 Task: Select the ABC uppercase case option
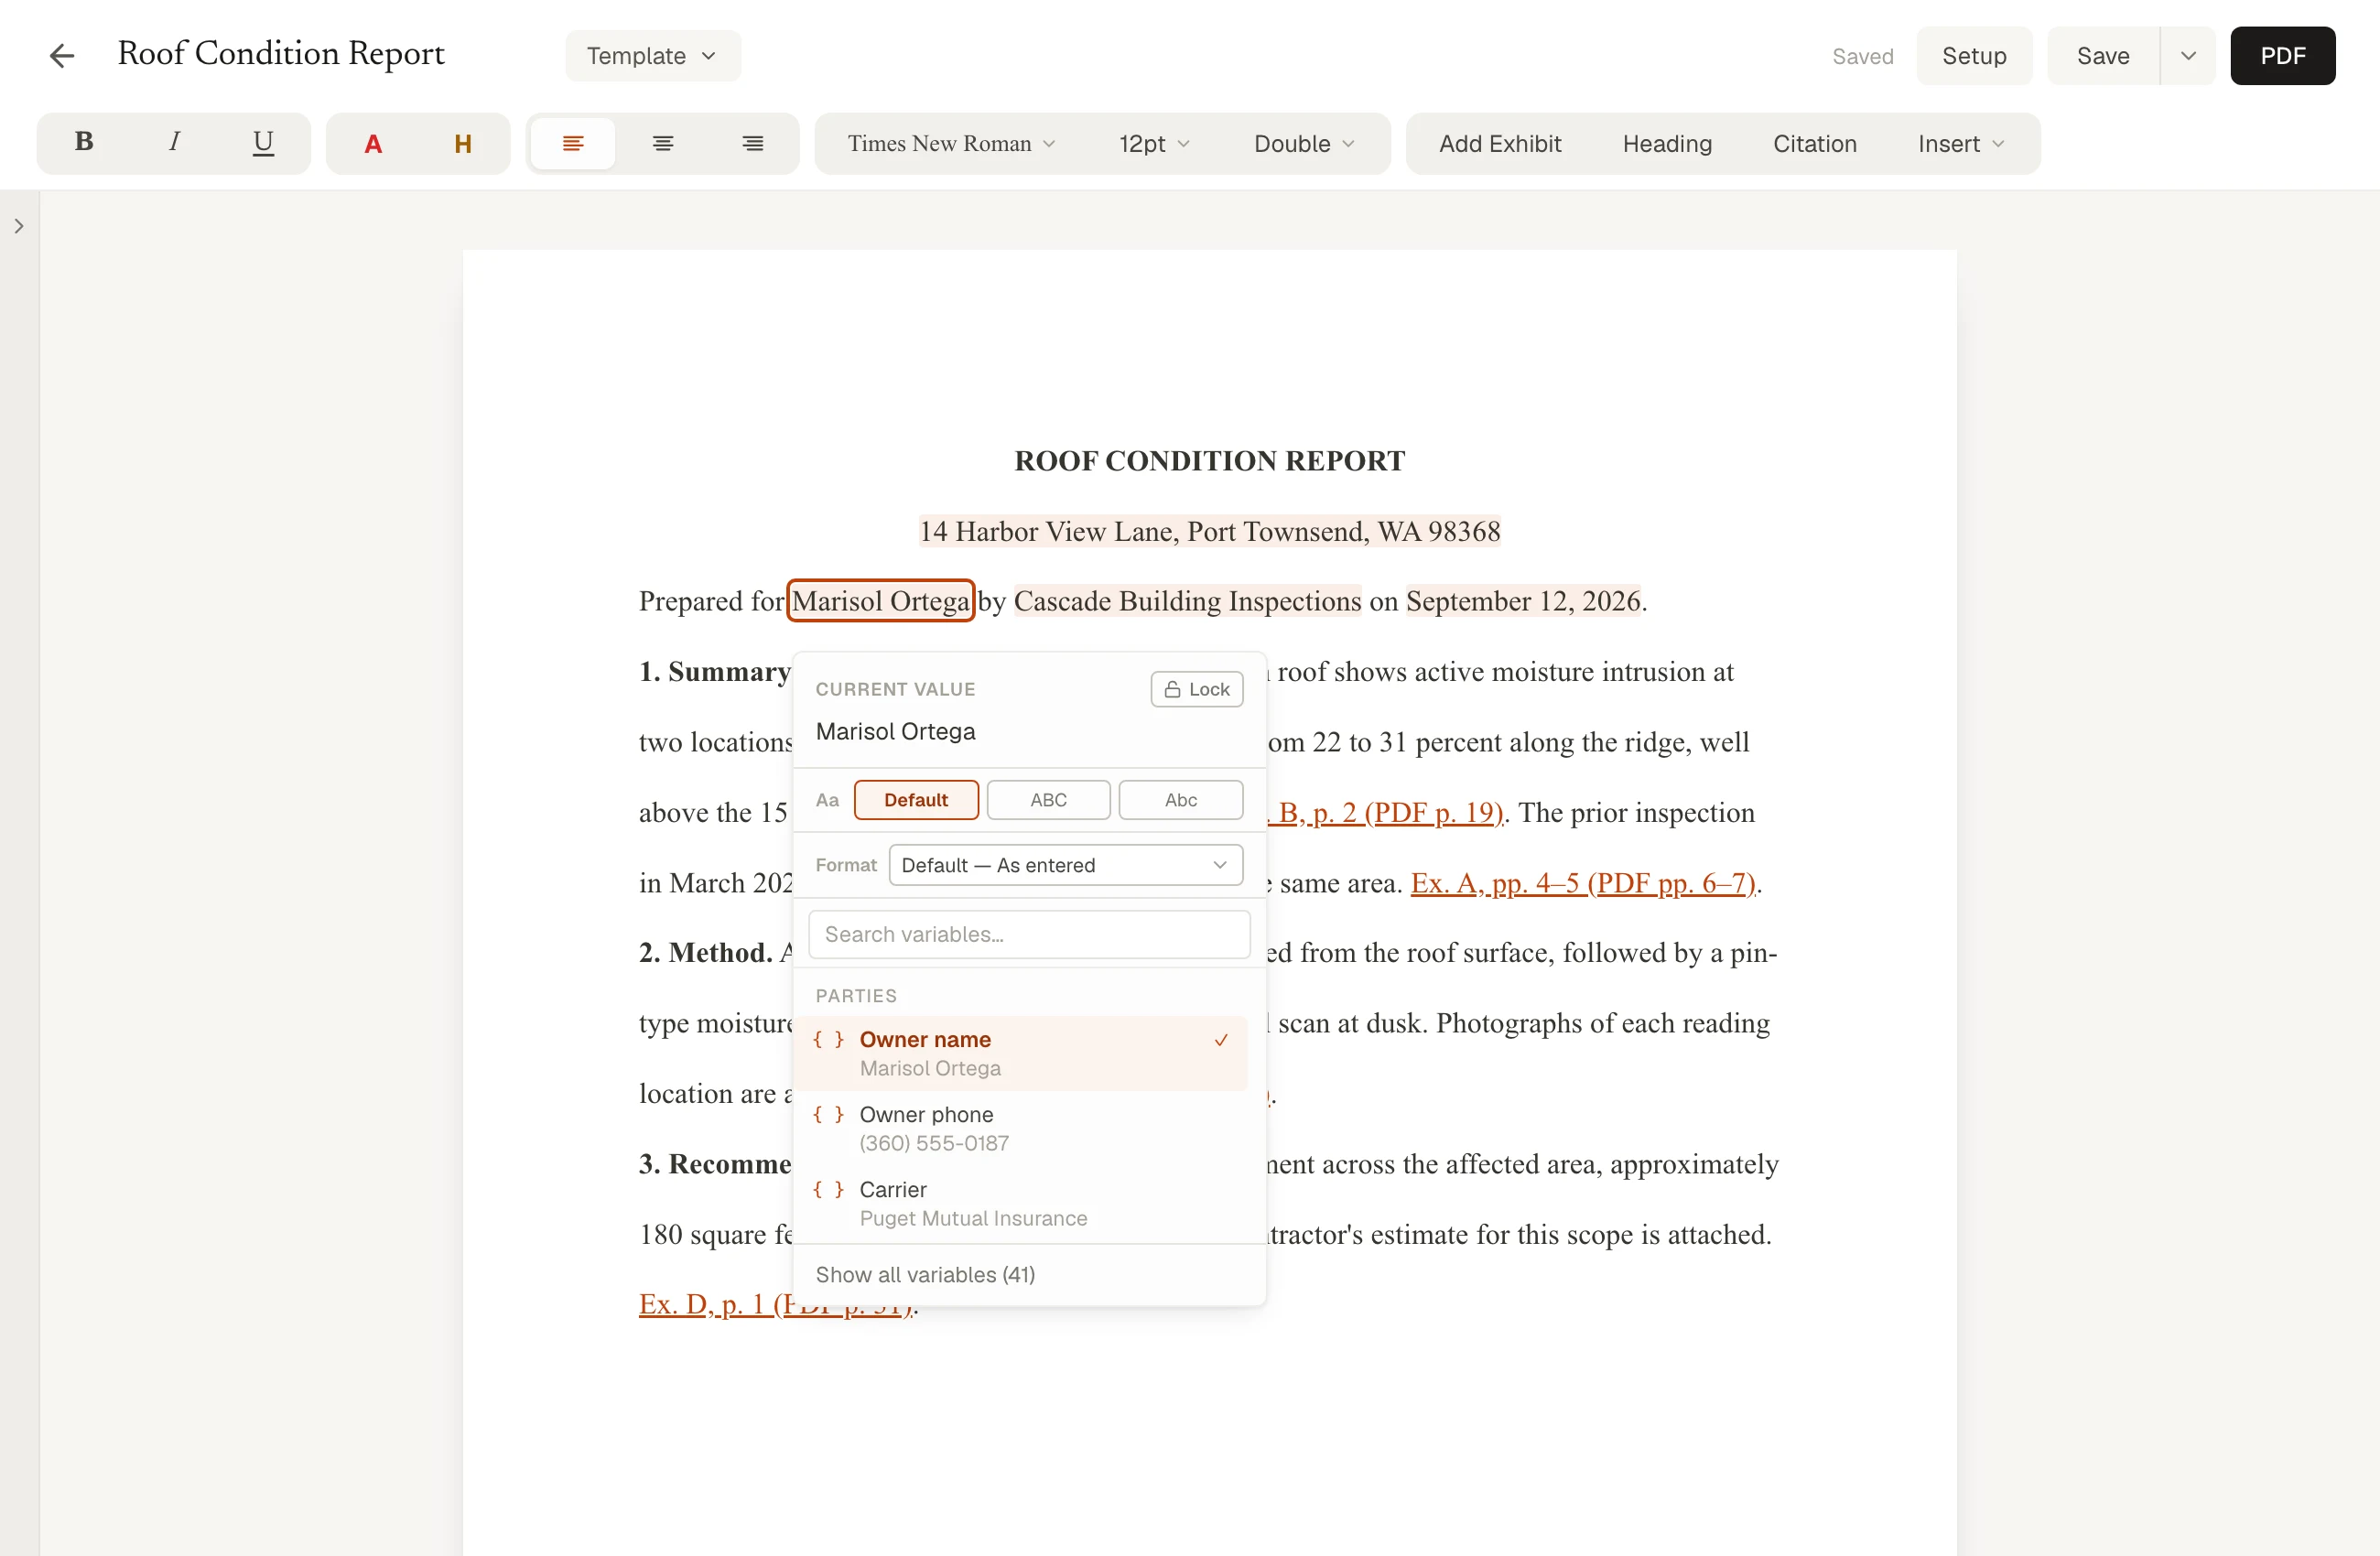click(x=1048, y=800)
